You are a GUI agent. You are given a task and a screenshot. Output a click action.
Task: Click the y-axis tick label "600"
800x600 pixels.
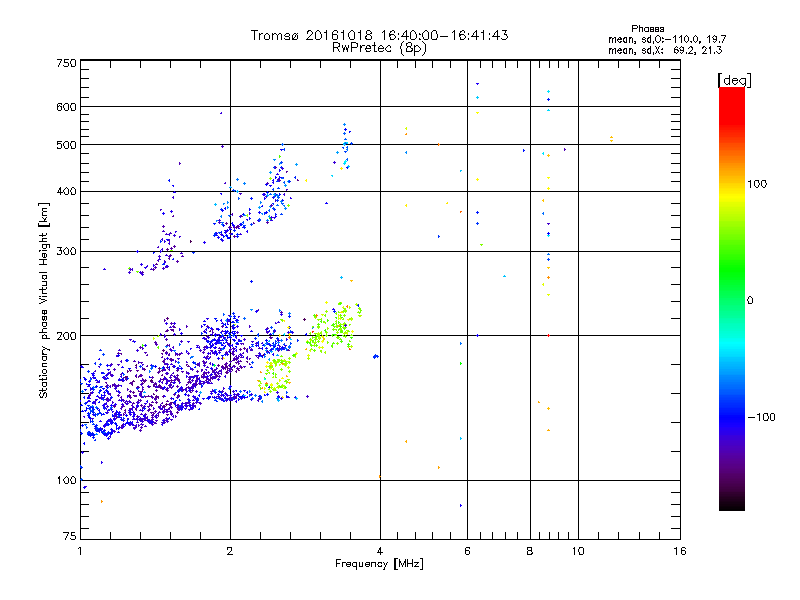point(66,107)
